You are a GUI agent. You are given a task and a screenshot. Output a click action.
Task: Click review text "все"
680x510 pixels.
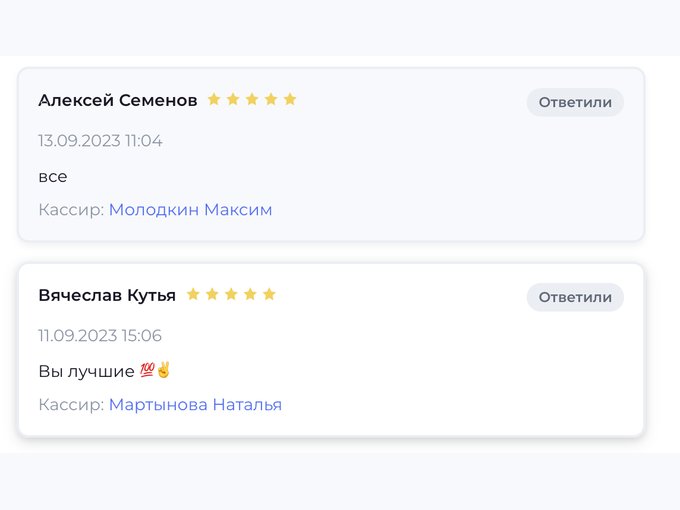click(53, 177)
